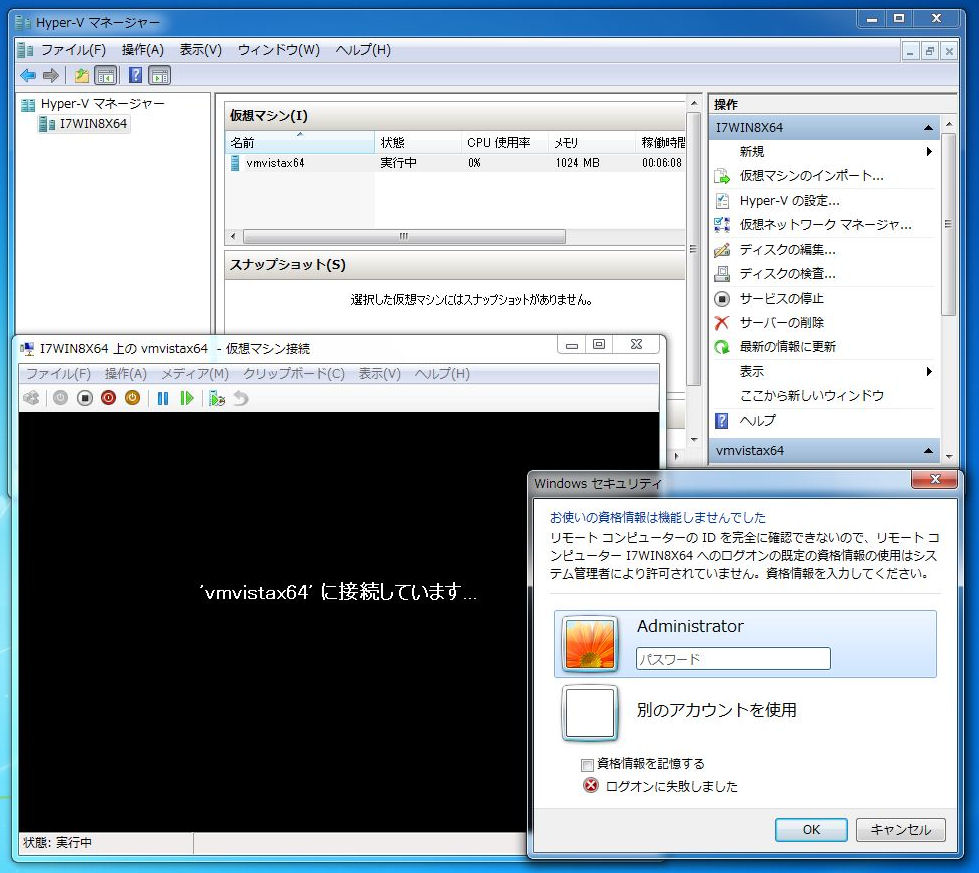This screenshot has height=873, width=979.
Task: Select the Administrator account picture tile
Action: 590,644
